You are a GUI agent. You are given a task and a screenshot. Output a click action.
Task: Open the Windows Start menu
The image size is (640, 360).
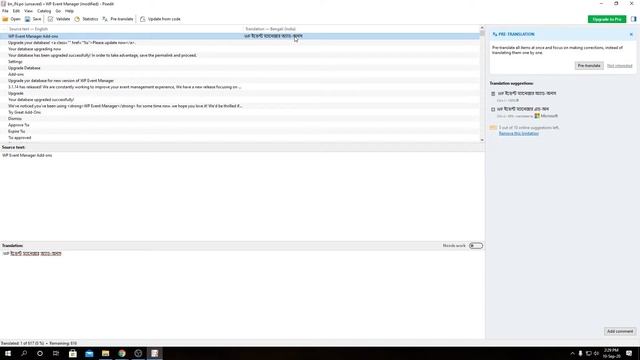click(8, 353)
